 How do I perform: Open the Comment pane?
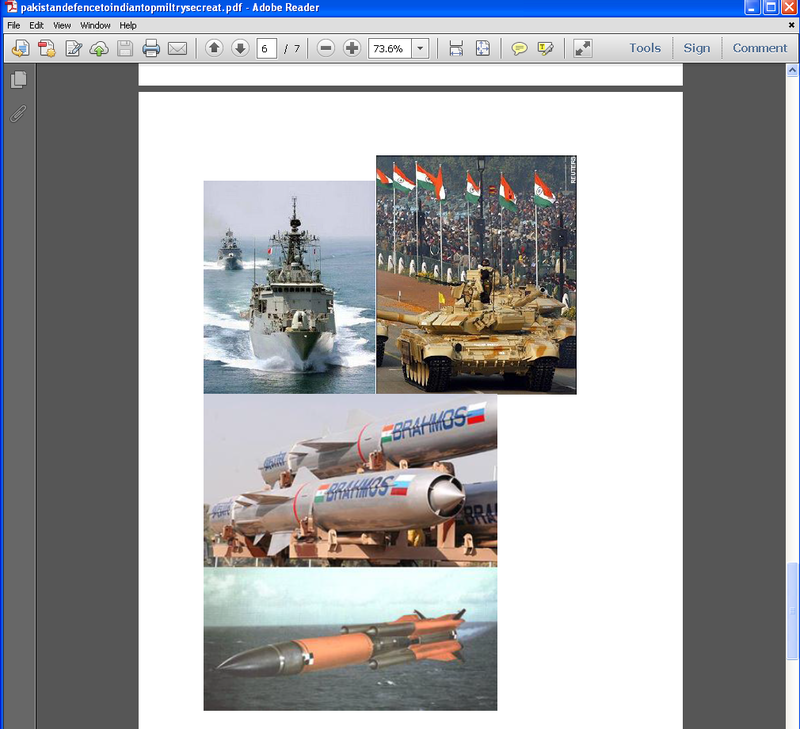click(760, 48)
